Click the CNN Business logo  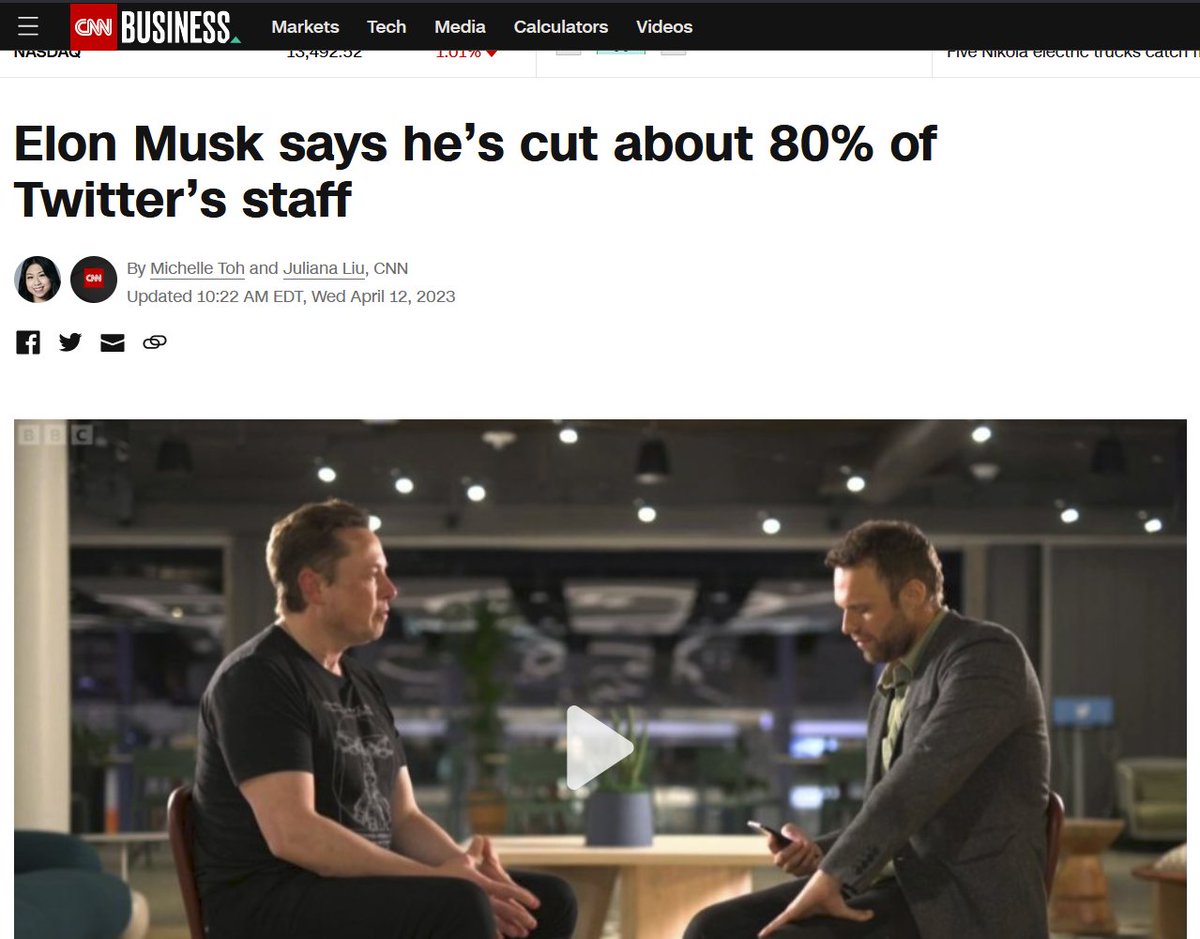156,27
